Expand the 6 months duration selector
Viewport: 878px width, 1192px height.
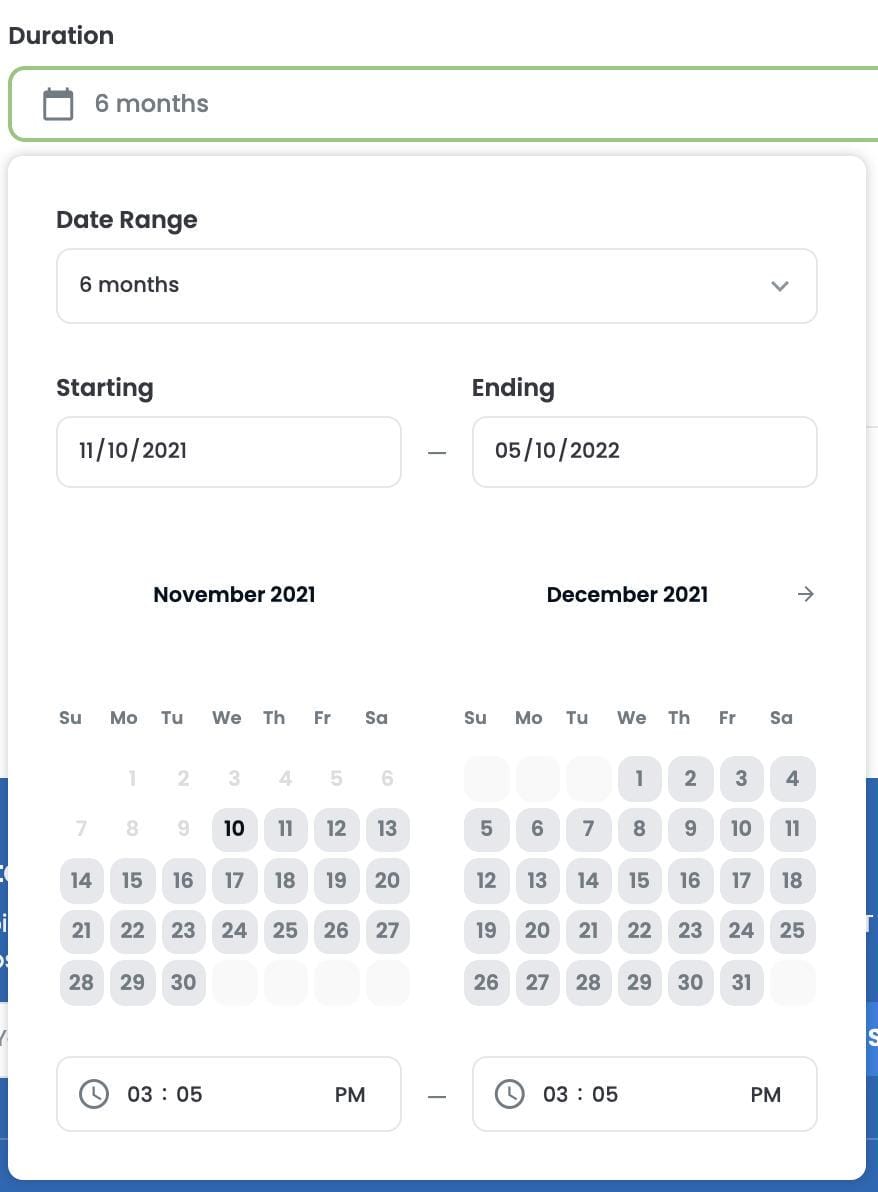pyautogui.click(x=436, y=286)
